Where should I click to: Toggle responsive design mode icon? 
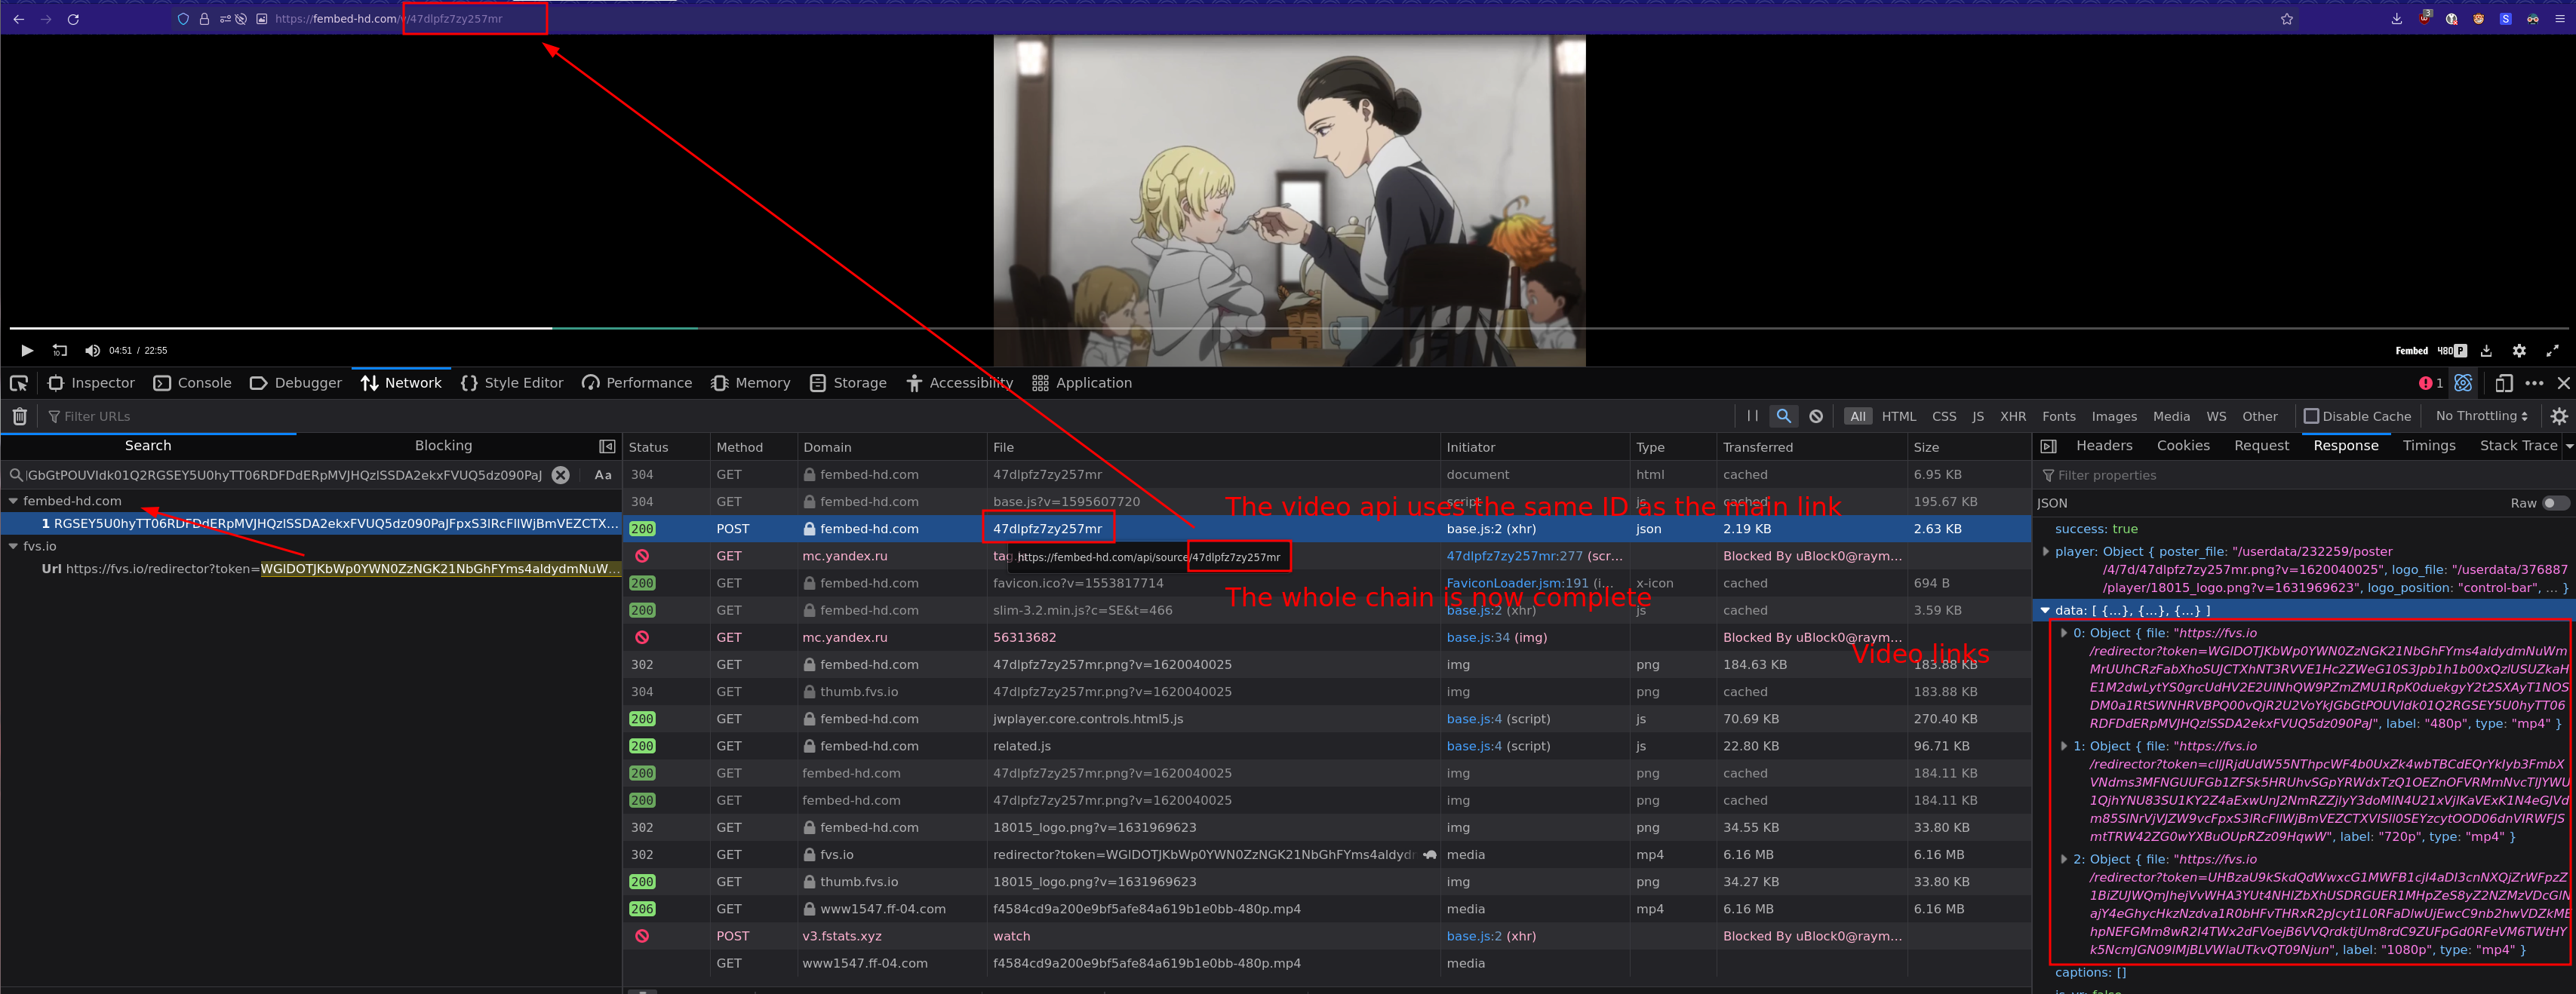pyautogui.click(x=2504, y=383)
